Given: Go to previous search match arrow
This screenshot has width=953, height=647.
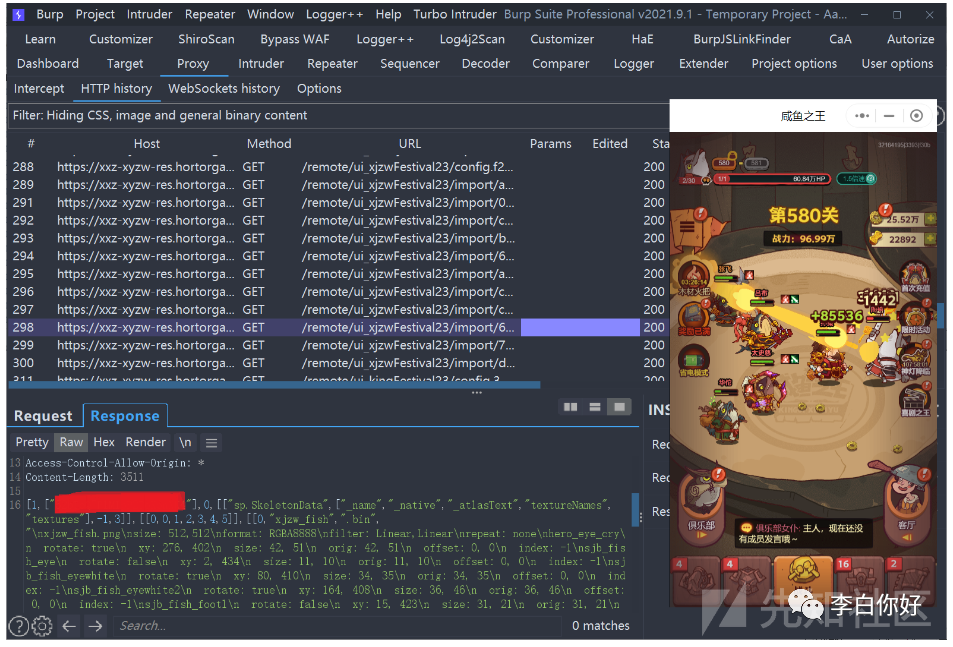Looking at the screenshot, I should pos(69,625).
